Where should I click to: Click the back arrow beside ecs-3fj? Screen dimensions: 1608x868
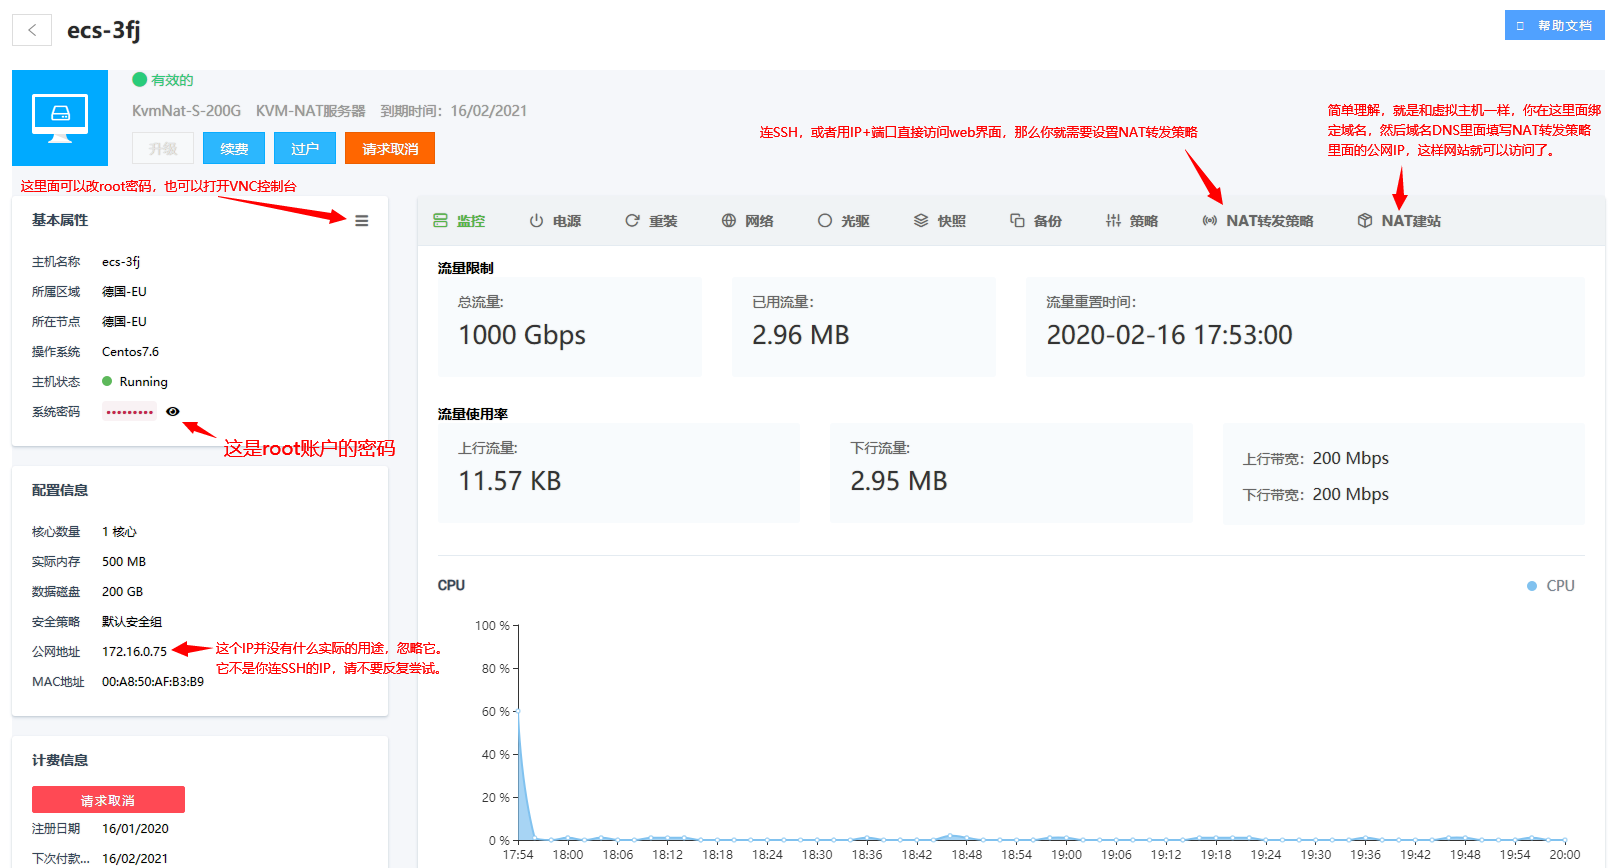[32, 30]
